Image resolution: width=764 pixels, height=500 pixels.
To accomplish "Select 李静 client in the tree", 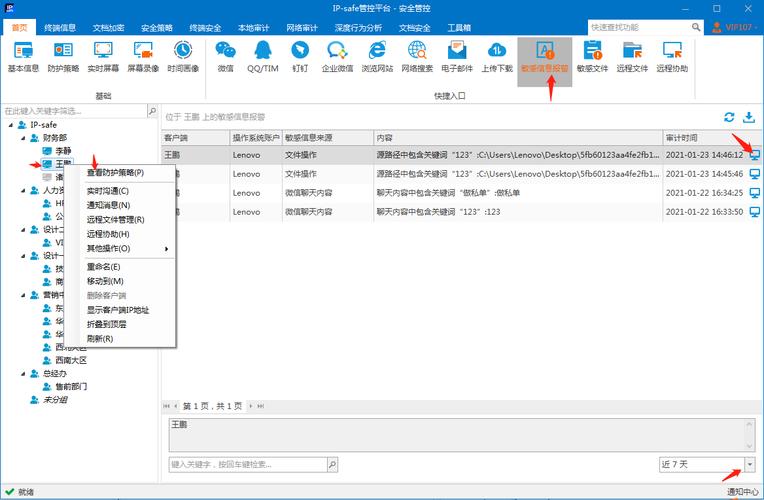I will pyautogui.click(x=63, y=150).
